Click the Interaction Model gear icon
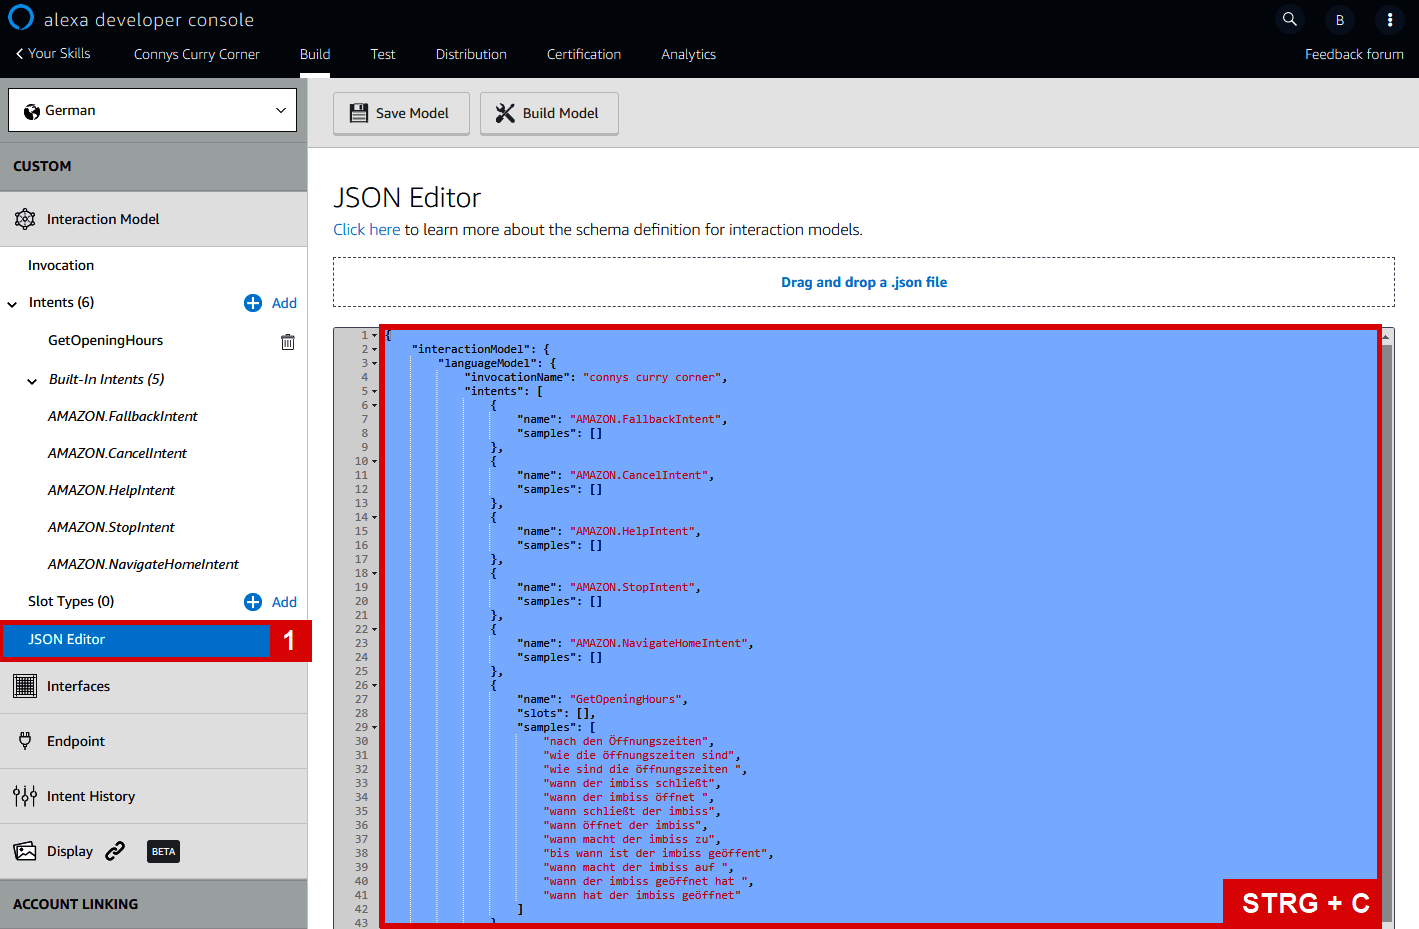Viewport: 1419px width, 929px height. [25, 219]
